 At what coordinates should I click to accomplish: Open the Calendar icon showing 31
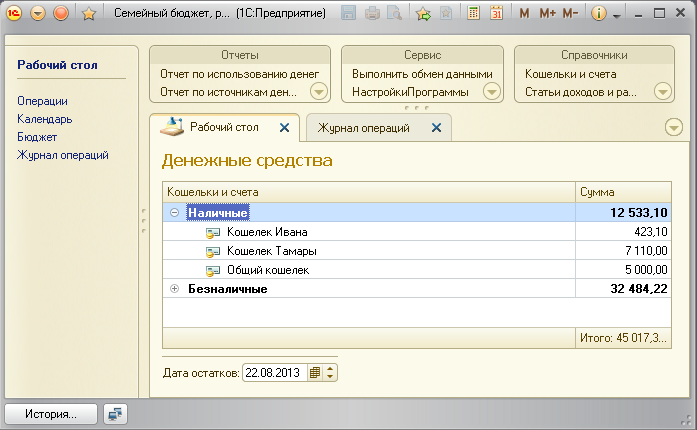tap(497, 13)
